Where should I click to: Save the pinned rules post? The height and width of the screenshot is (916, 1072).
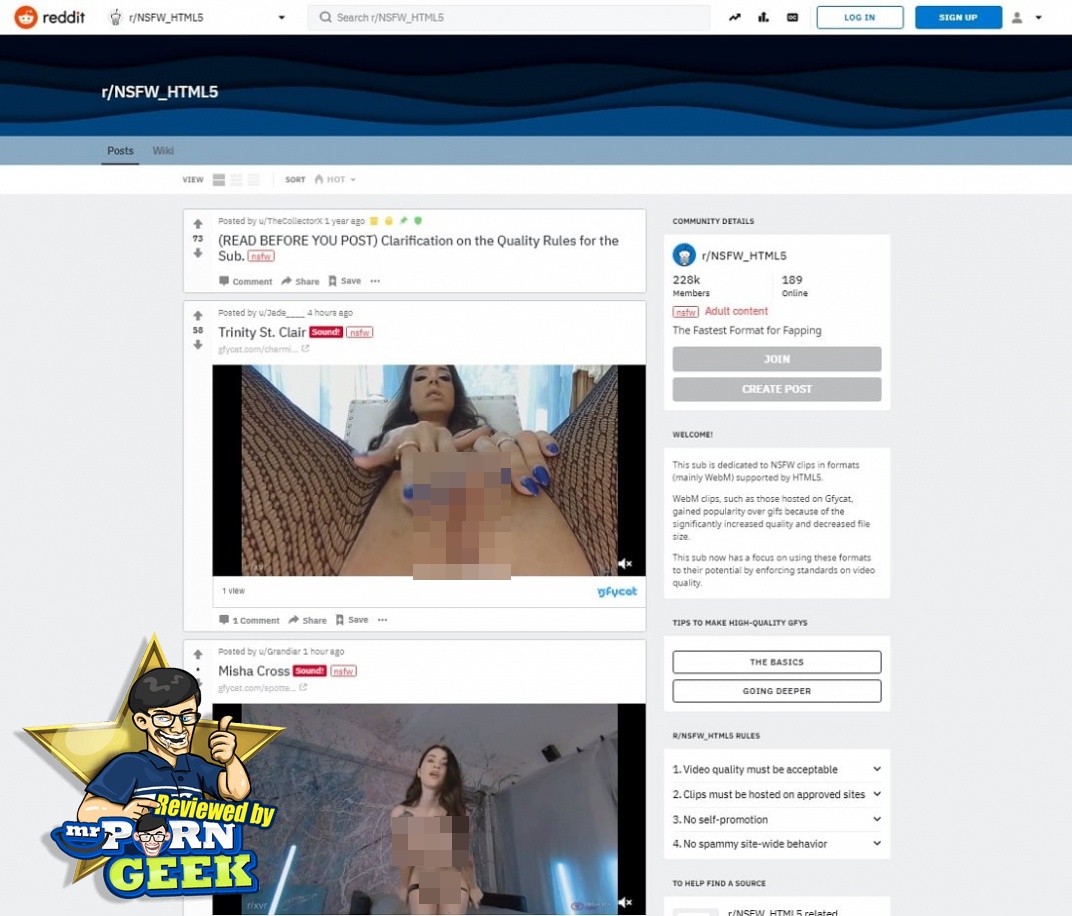pyautogui.click(x=345, y=281)
